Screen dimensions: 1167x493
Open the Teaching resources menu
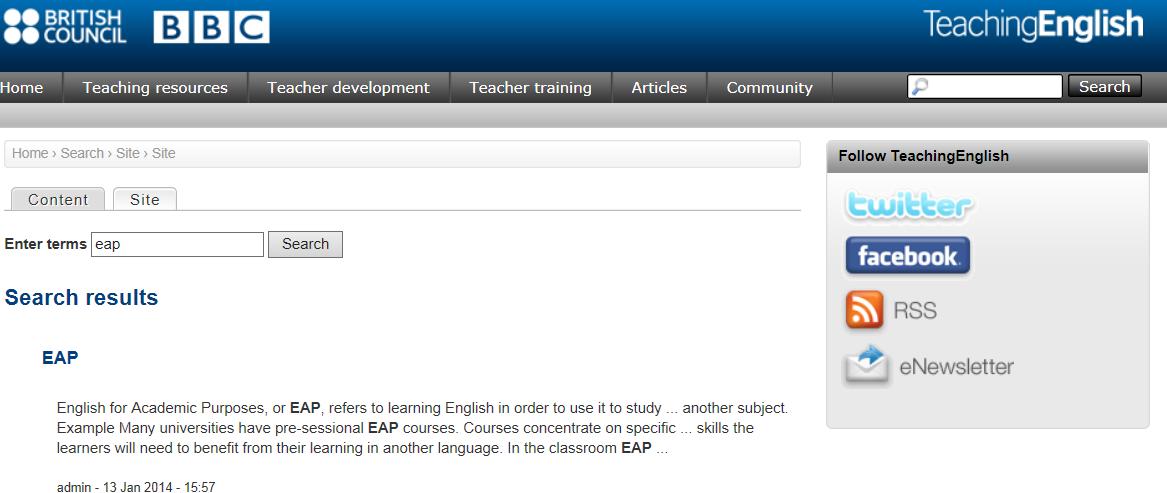pyautogui.click(x=155, y=88)
